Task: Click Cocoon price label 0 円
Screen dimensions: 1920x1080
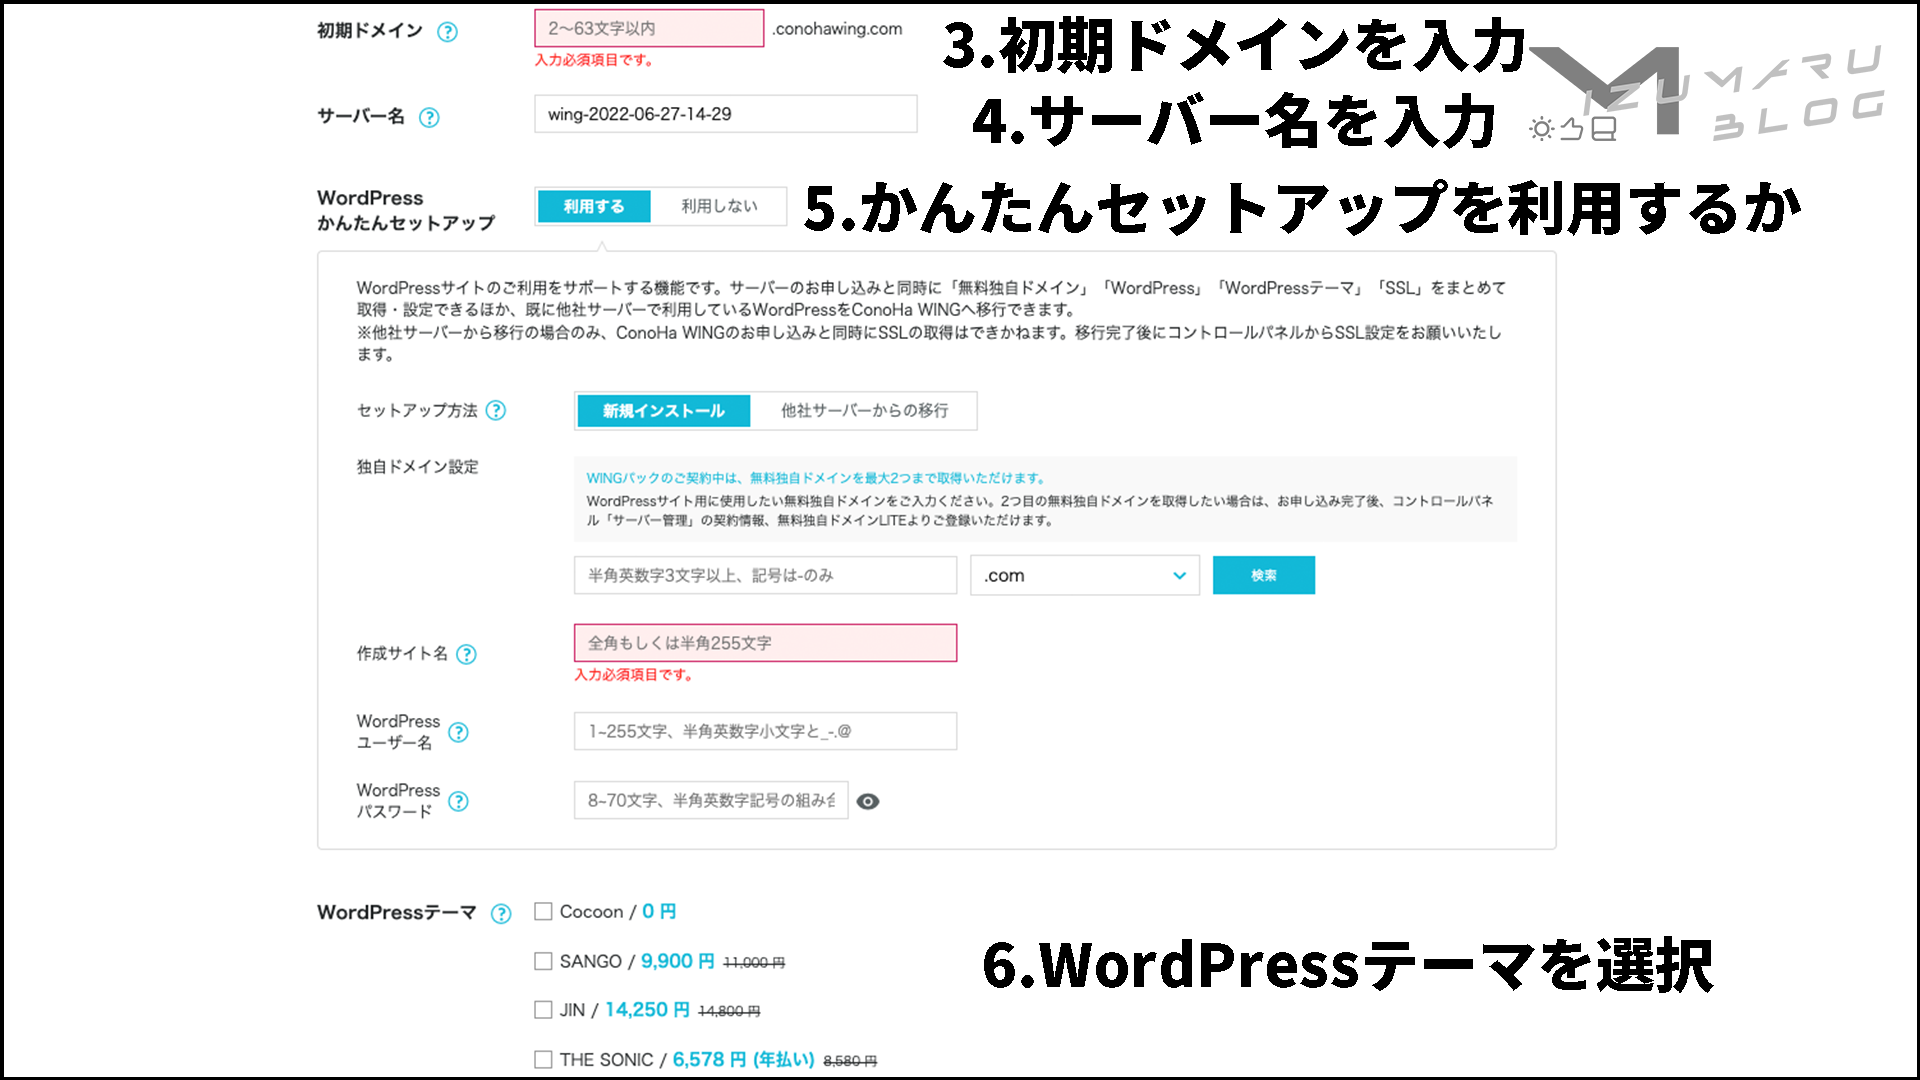Action: (659, 911)
